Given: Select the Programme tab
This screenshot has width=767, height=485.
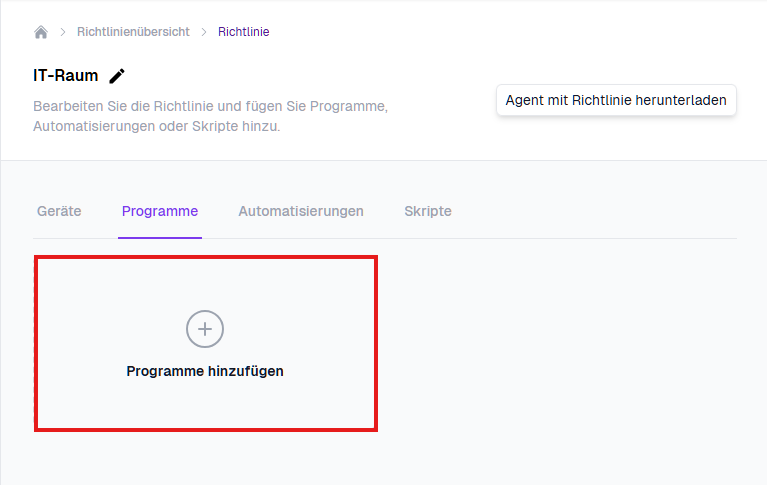Looking at the screenshot, I should click(160, 211).
